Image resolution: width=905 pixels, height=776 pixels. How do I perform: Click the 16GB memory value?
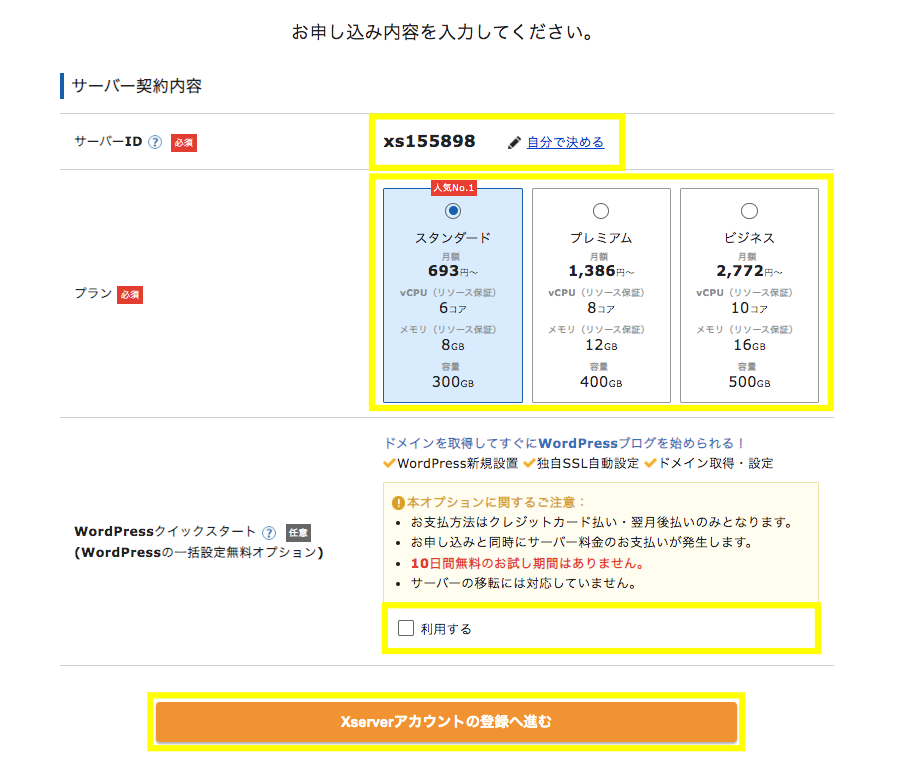coord(749,345)
